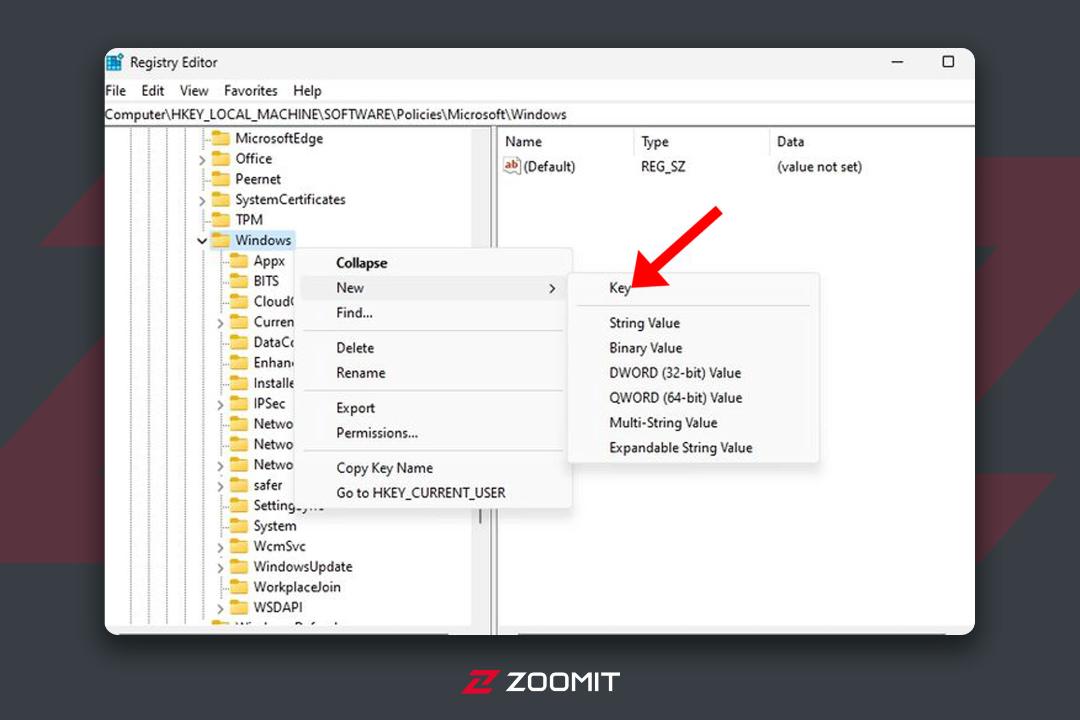
Task: Click the (Default) string value icon
Action: [x=512, y=166]
